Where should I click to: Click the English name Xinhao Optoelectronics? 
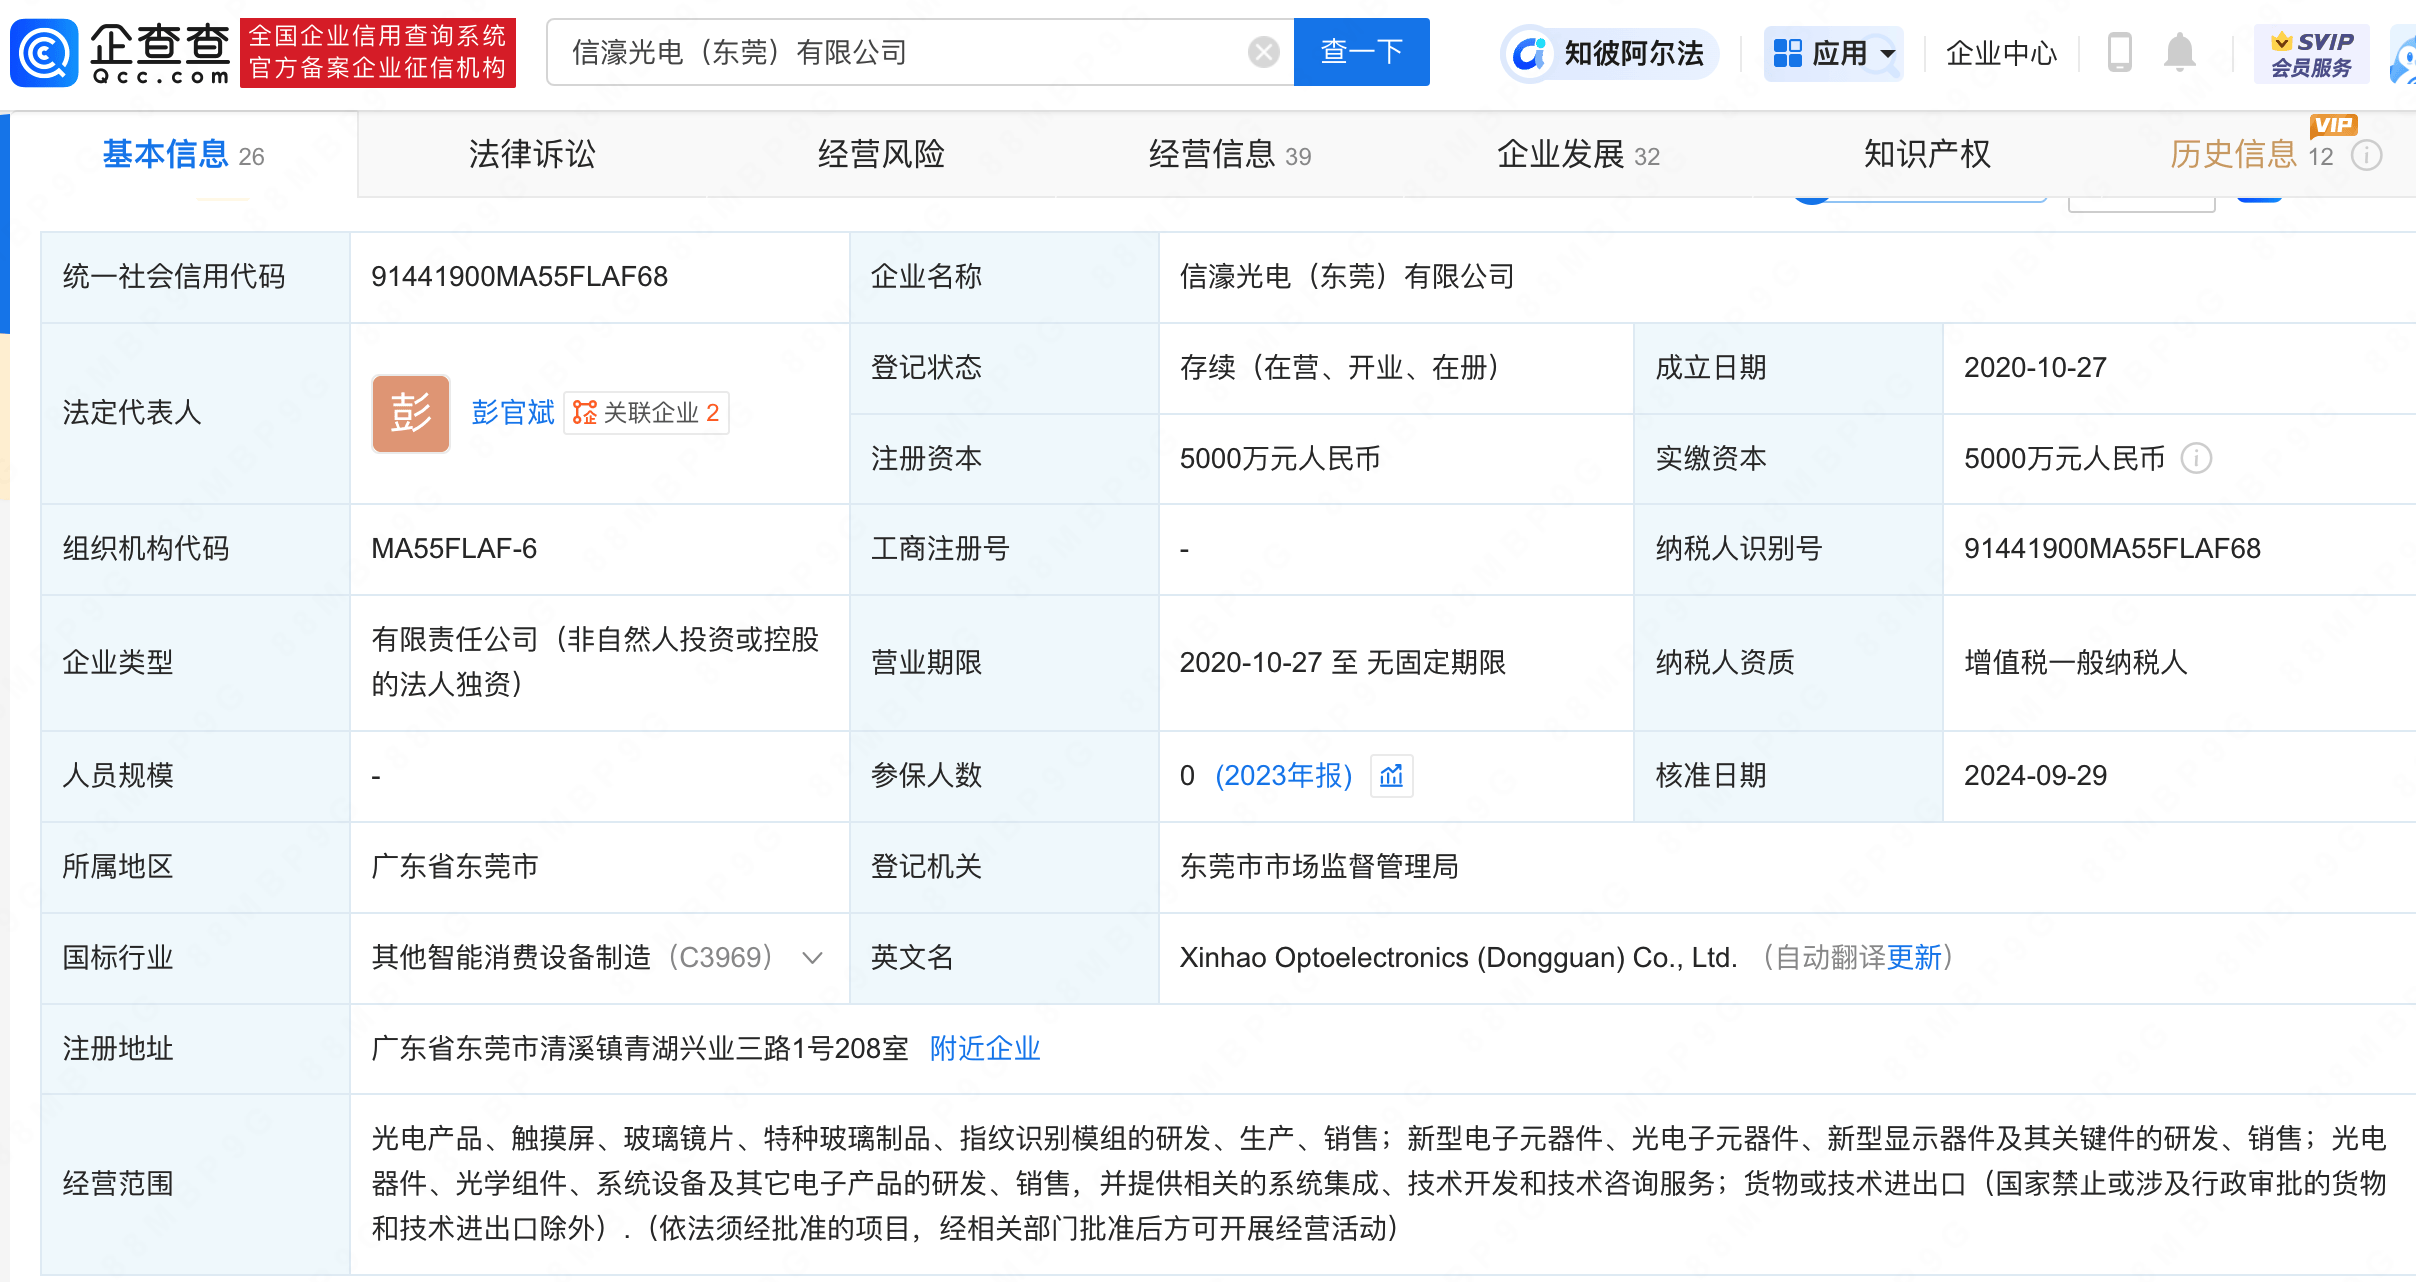click(1458, 958)
